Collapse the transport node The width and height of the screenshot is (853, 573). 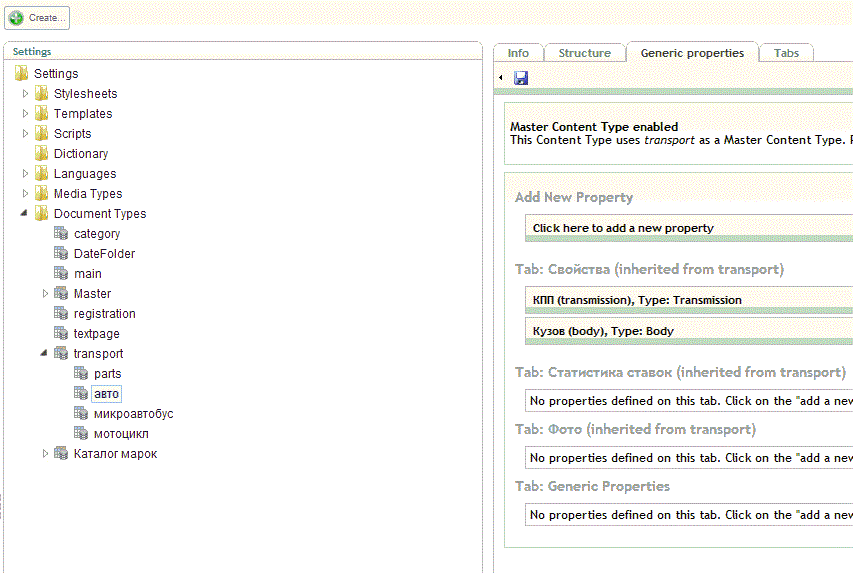tap(46, 354)
